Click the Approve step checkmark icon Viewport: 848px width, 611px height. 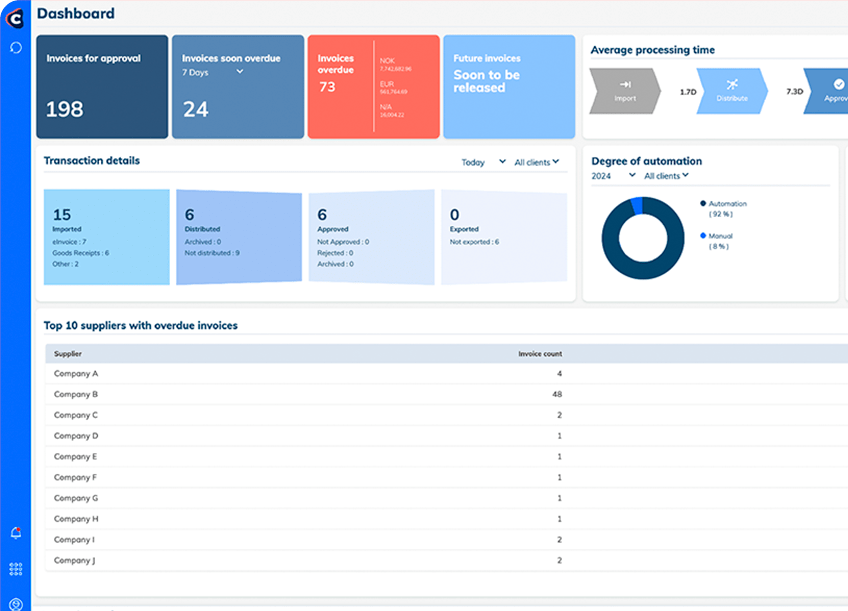pos(836,85)
